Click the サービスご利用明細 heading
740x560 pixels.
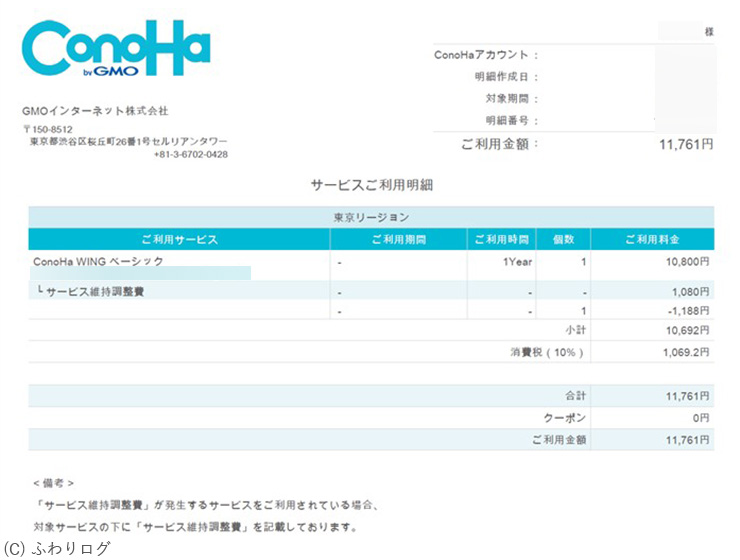(371, 185)
